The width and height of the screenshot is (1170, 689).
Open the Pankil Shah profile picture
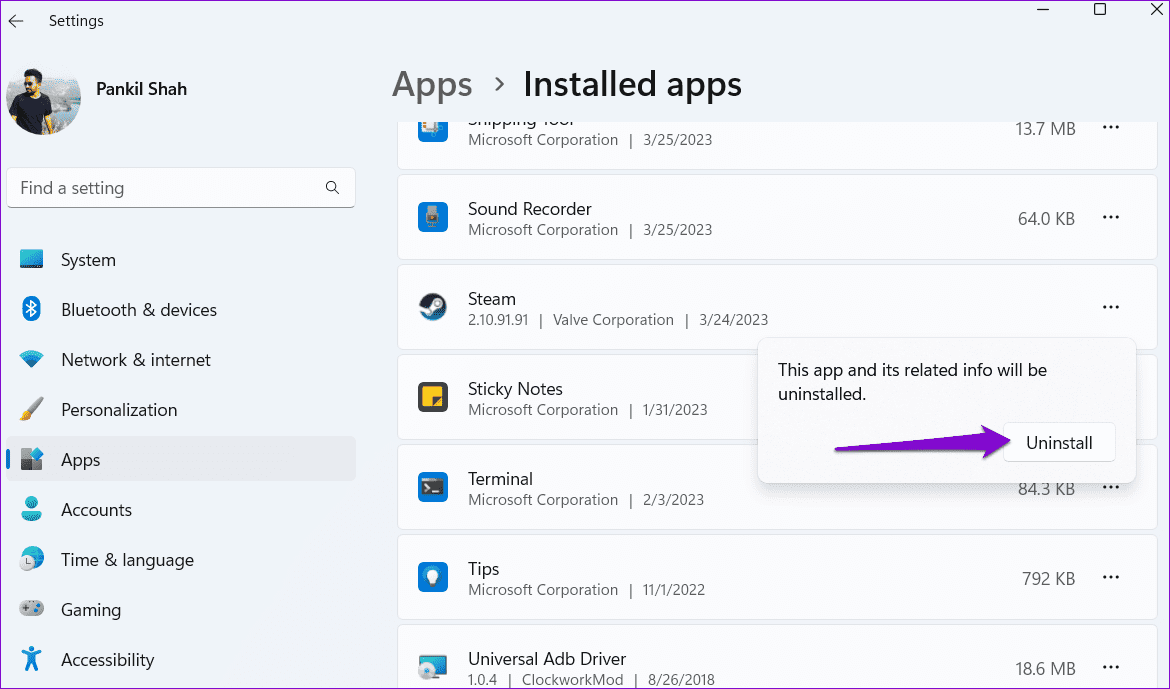tap(43, 103)
